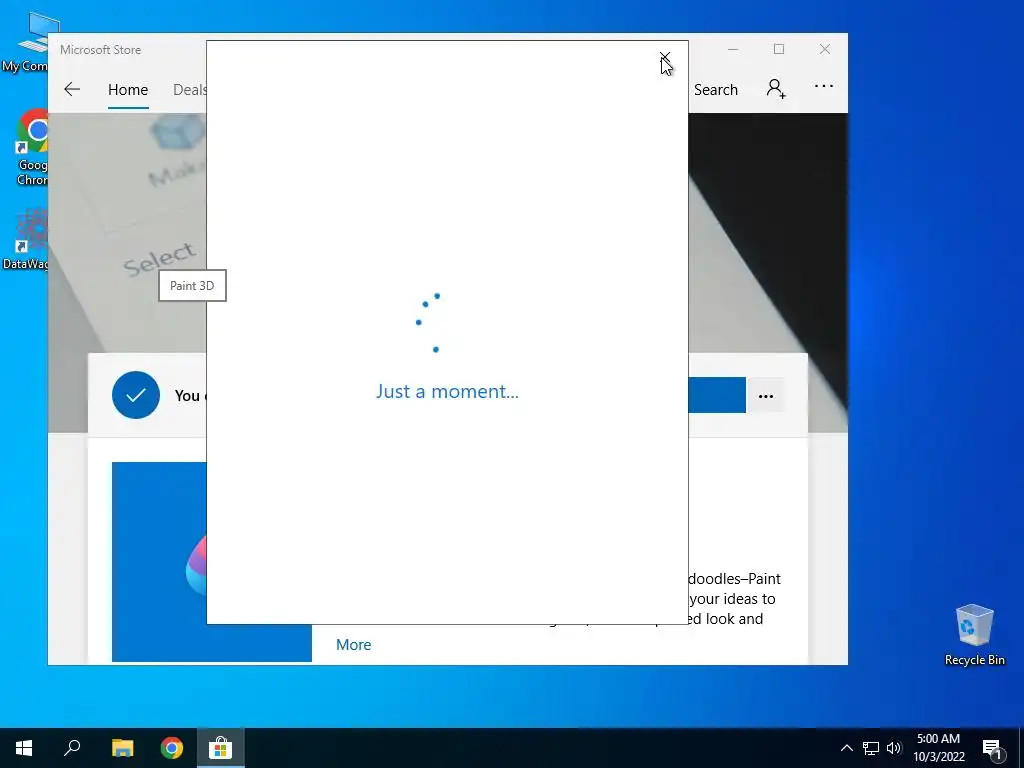
Task: Show hidden system tray icons
Action: coord(846,748)
